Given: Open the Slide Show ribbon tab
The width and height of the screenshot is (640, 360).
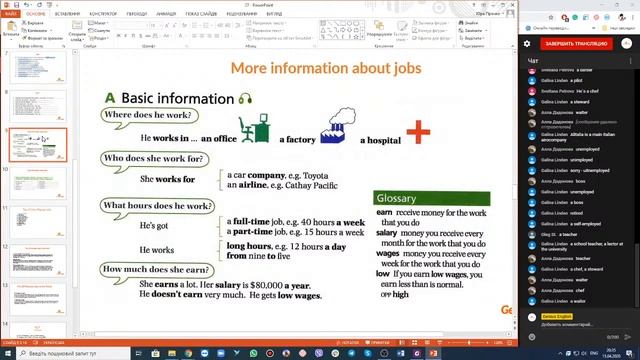Looking at the screenshot, I should point(201,14).
